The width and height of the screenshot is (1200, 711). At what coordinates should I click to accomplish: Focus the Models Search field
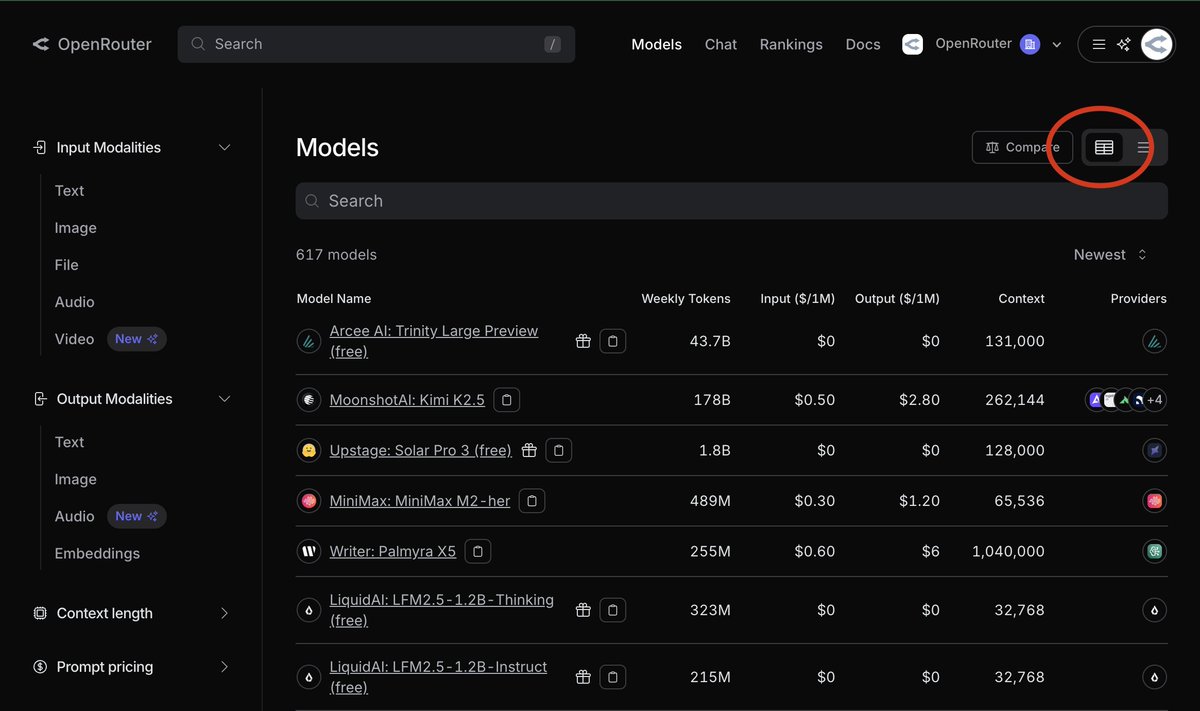(731, 201)
